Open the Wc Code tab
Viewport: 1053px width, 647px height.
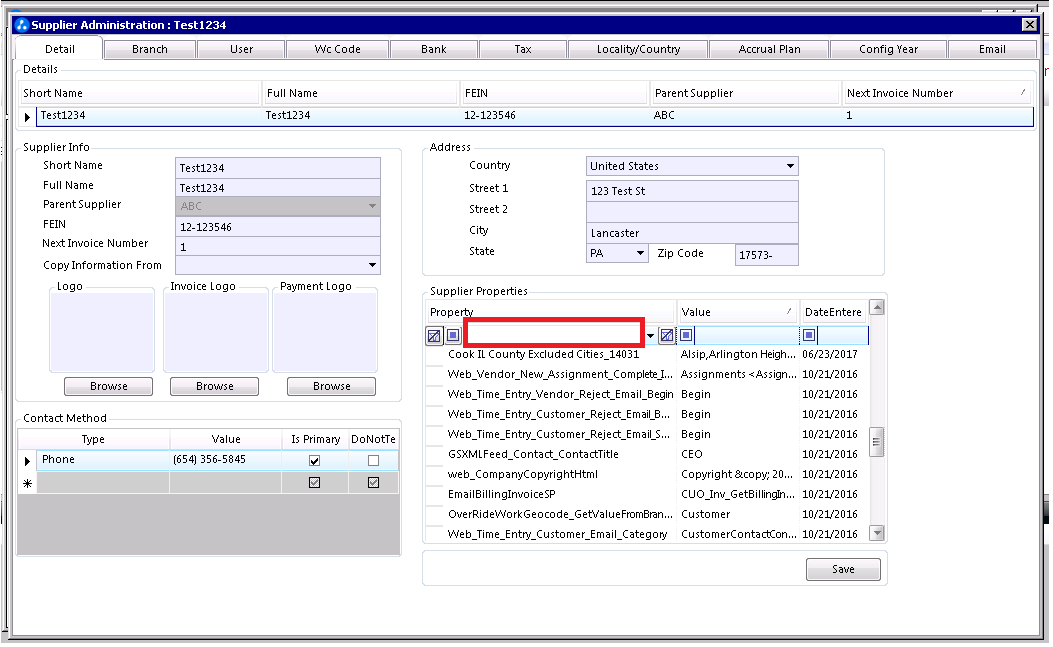[x=338, y=49]
